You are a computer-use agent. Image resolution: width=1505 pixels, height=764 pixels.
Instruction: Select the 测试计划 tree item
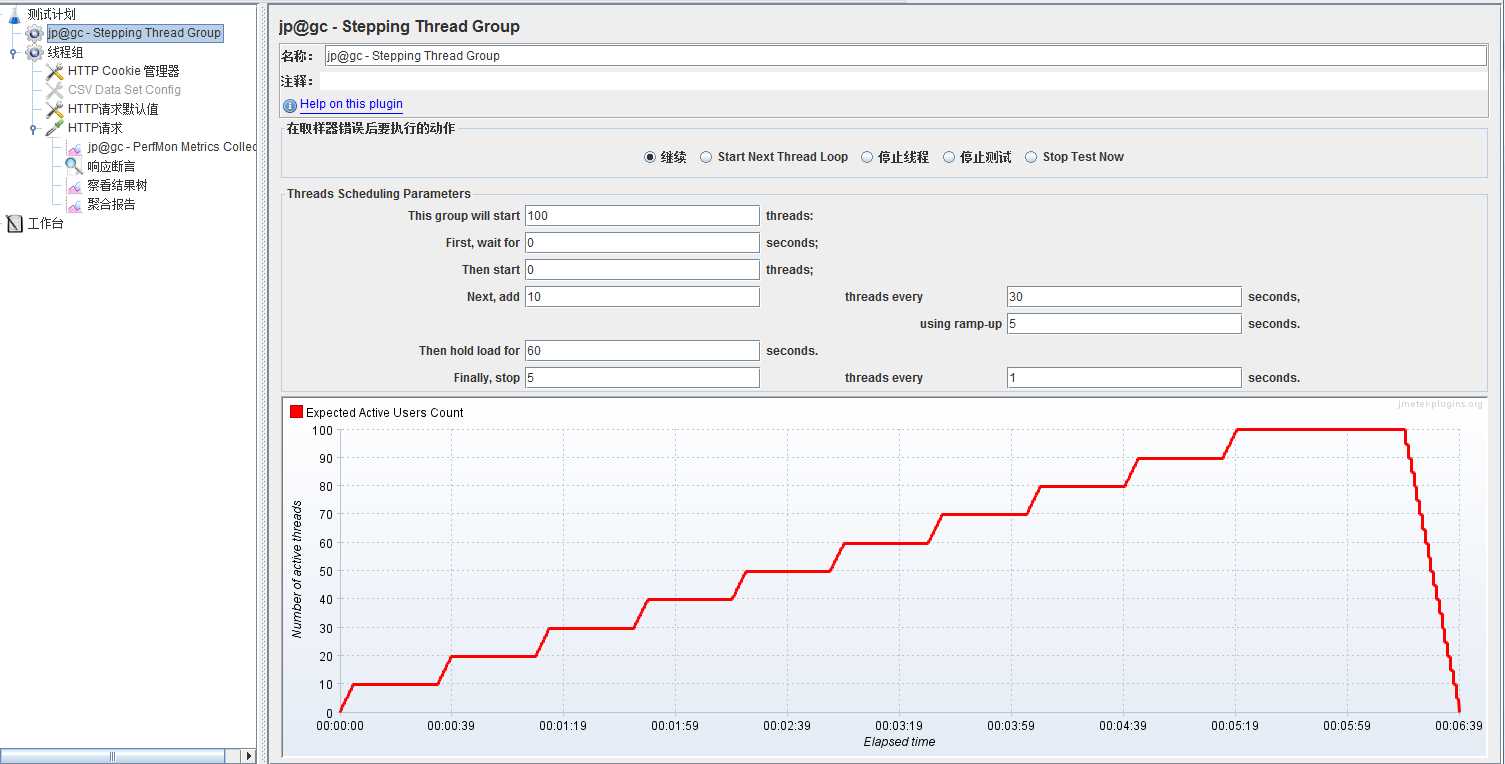click(51, 14)
